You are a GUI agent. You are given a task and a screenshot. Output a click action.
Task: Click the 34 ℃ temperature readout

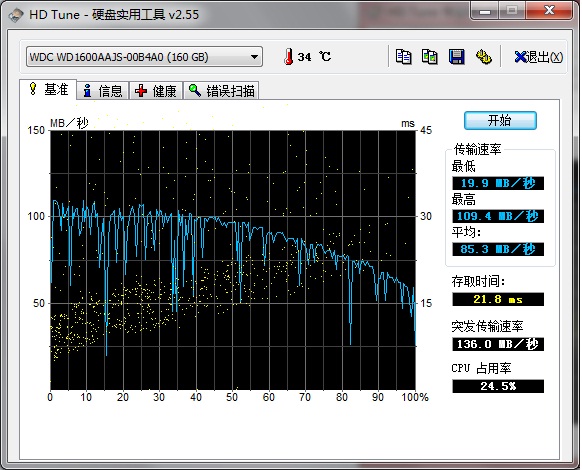click(x=314, y=57)
